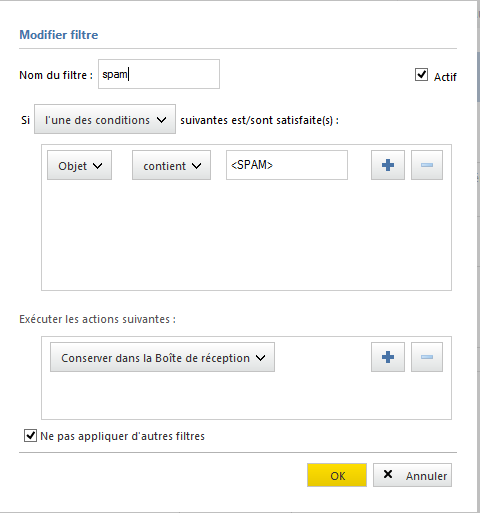Click empty space in the conditions list box
This screenshot has width=480, height=513.
[x=246, y=237]
